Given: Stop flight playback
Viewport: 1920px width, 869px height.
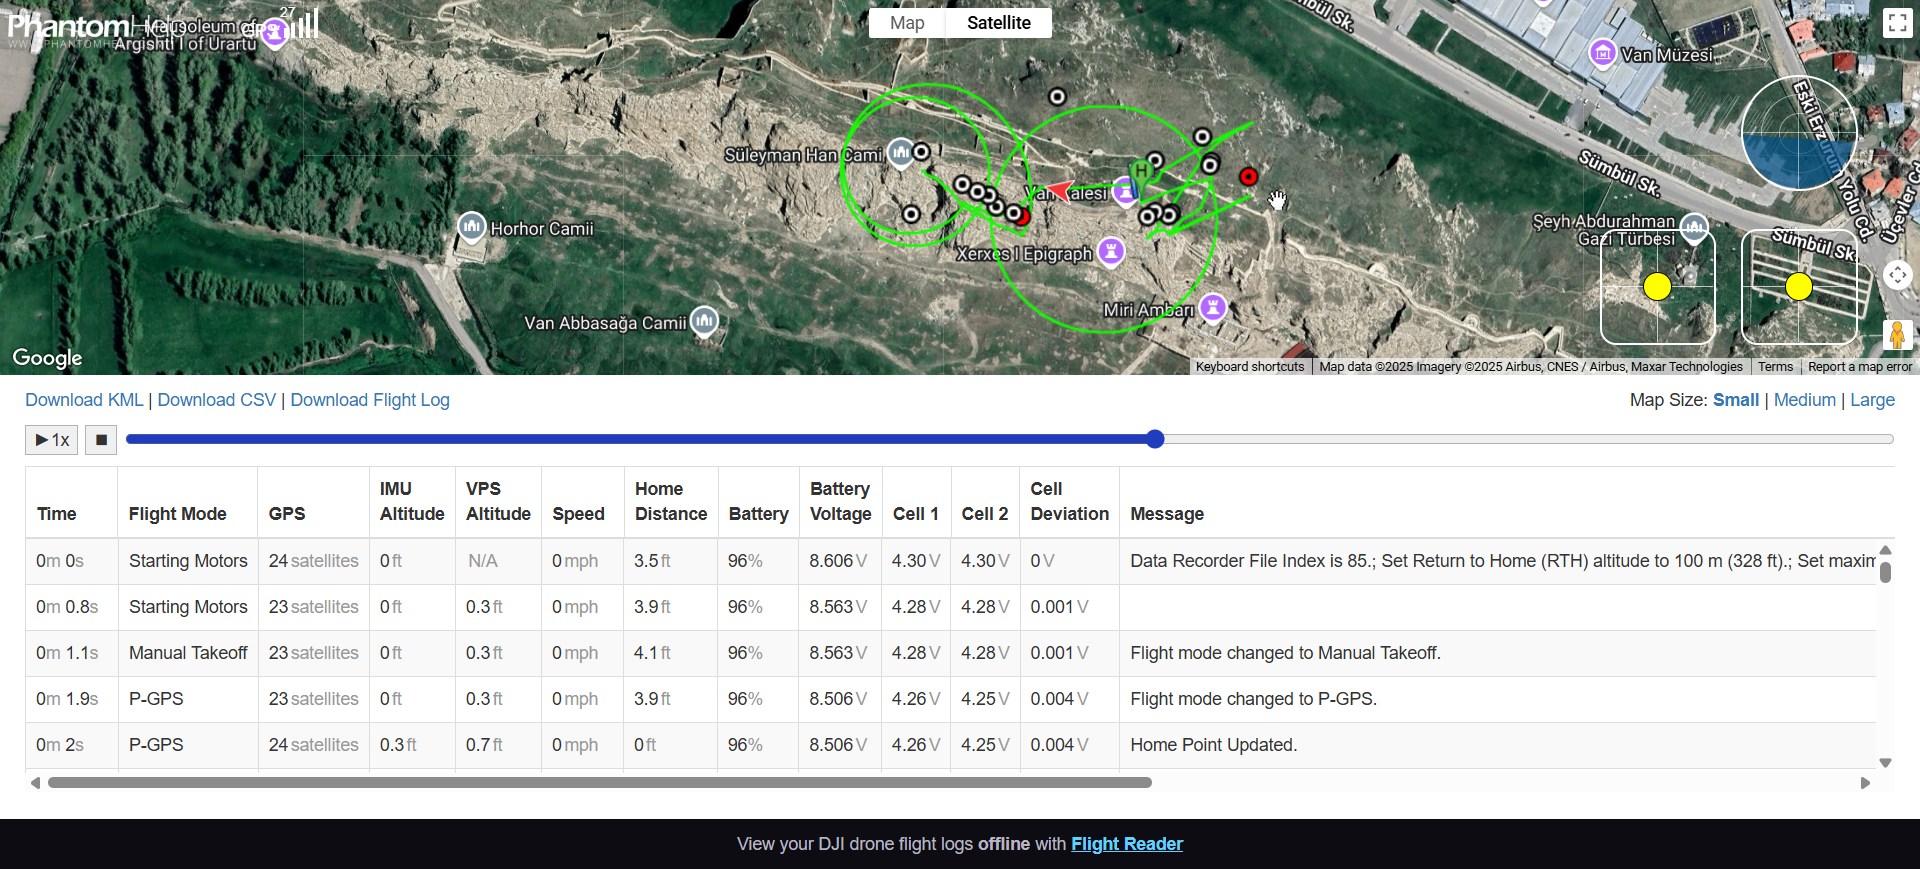Looking at the screenshot, I should [101, 440].
